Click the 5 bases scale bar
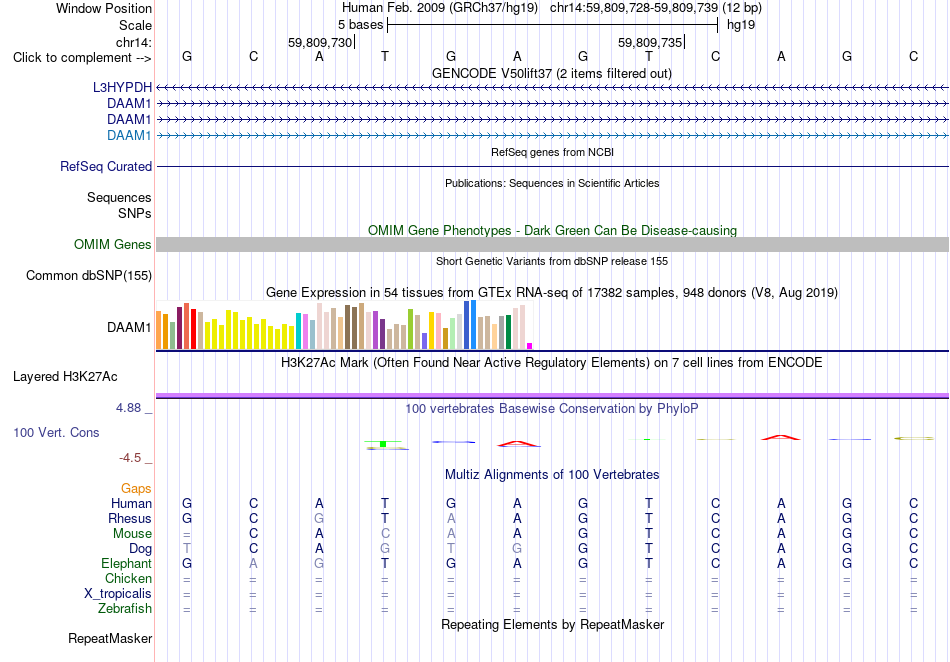Viewport: 950px width, 662px height. 552,25
